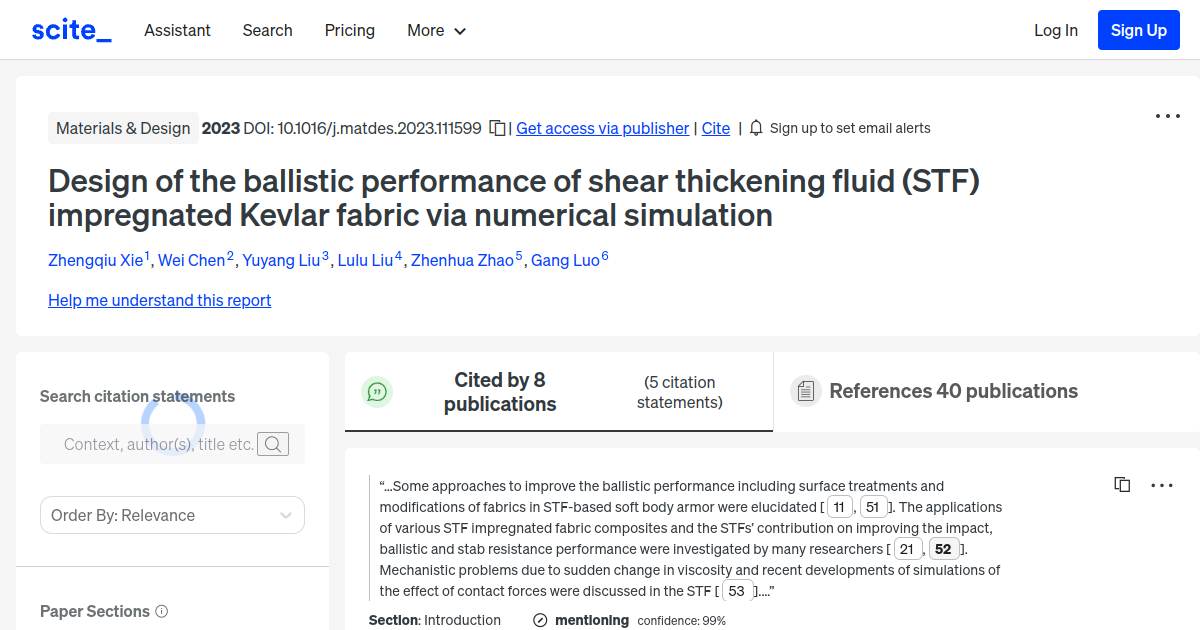Viewport: 1200px width, 630px height.
Task: Open the More navigation dropdown
Action: (x=436, y=30)
